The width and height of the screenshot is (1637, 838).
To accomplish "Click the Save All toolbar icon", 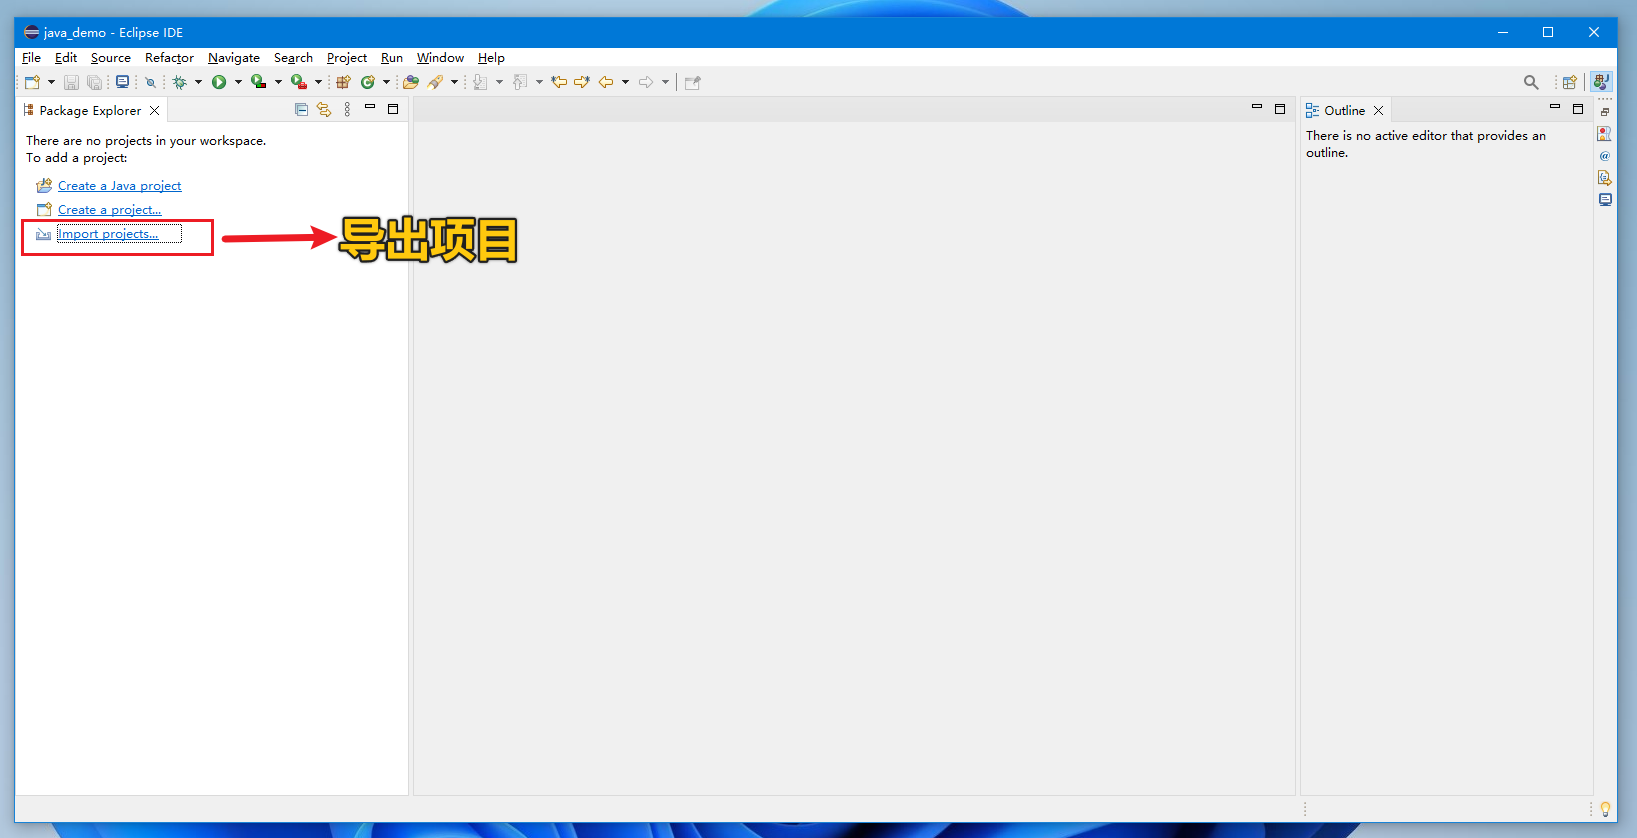I will 94,82.
